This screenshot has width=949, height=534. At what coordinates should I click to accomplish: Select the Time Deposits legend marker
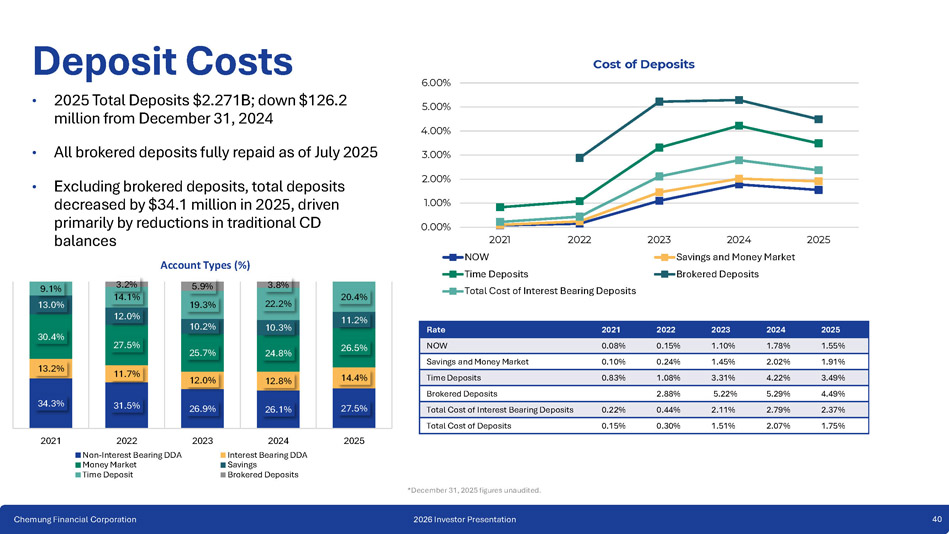tap(452, 274)
